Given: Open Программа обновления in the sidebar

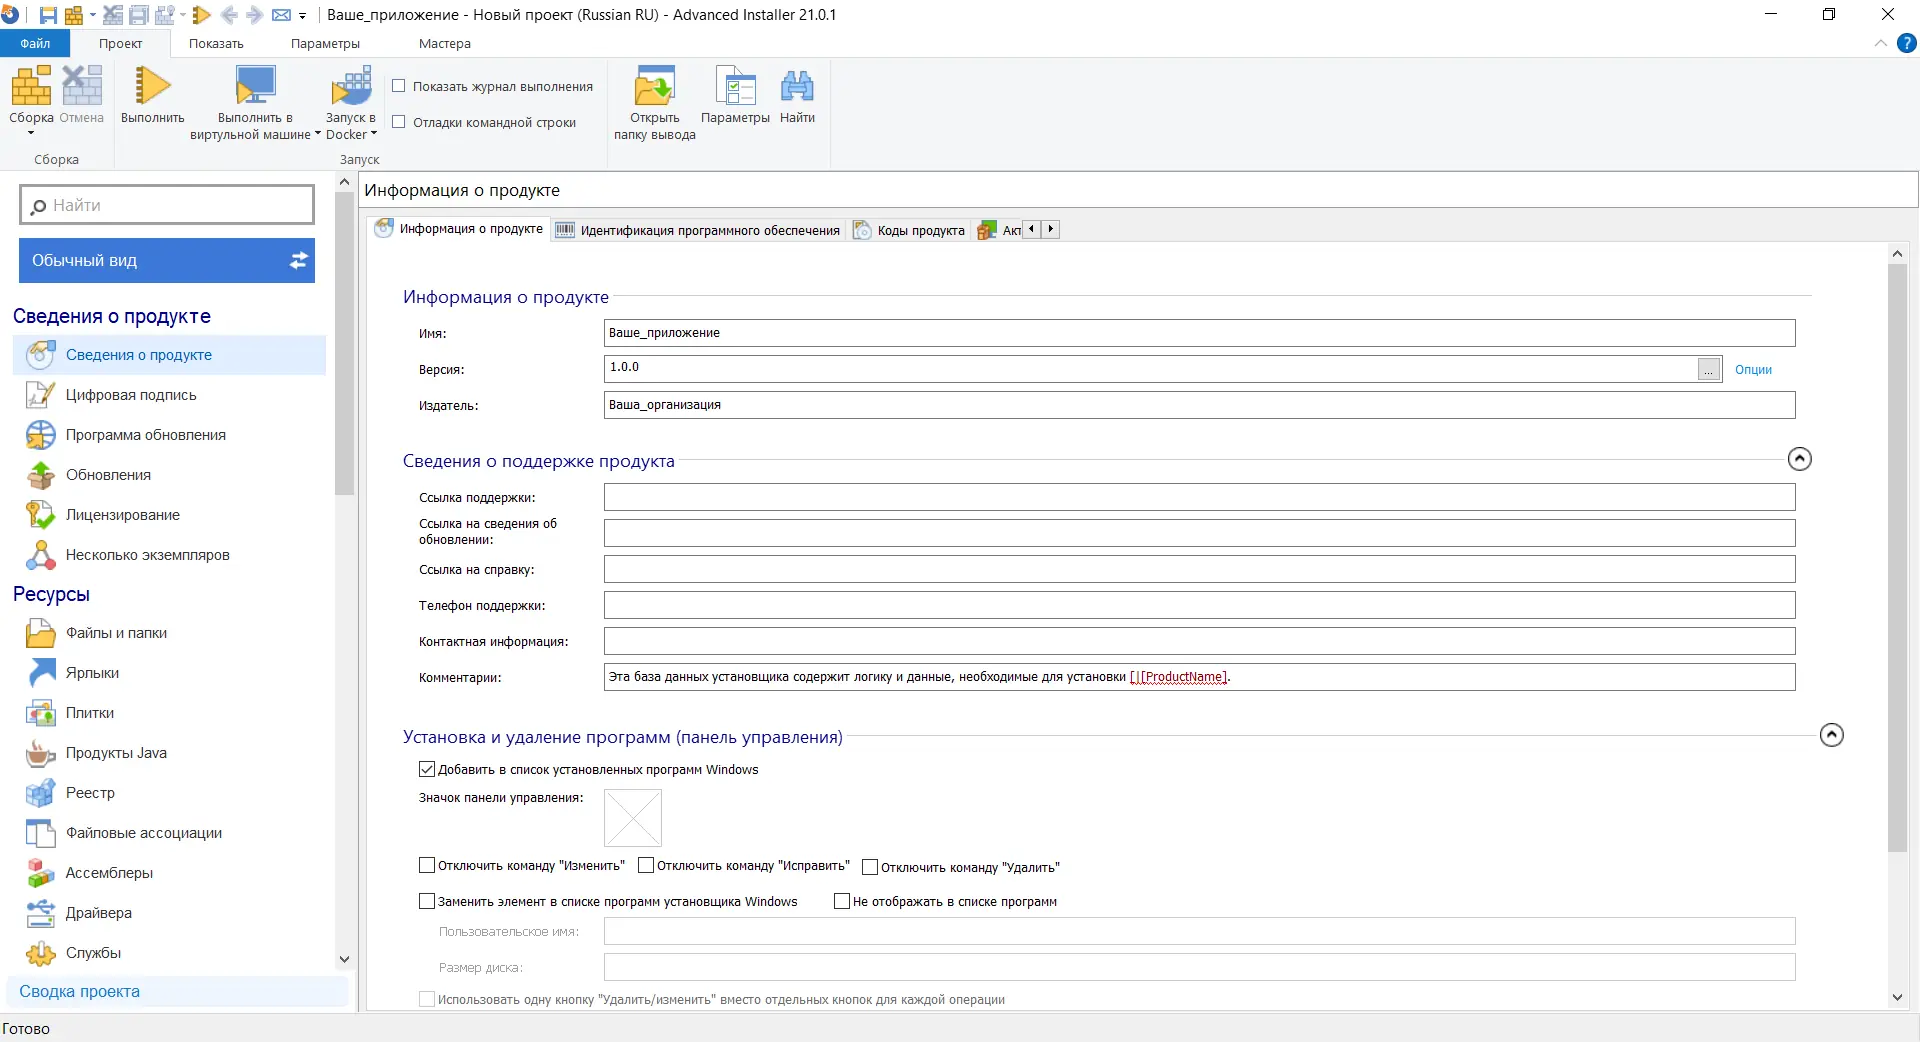Looking at the screenshot, I should [x=169, y=435].
